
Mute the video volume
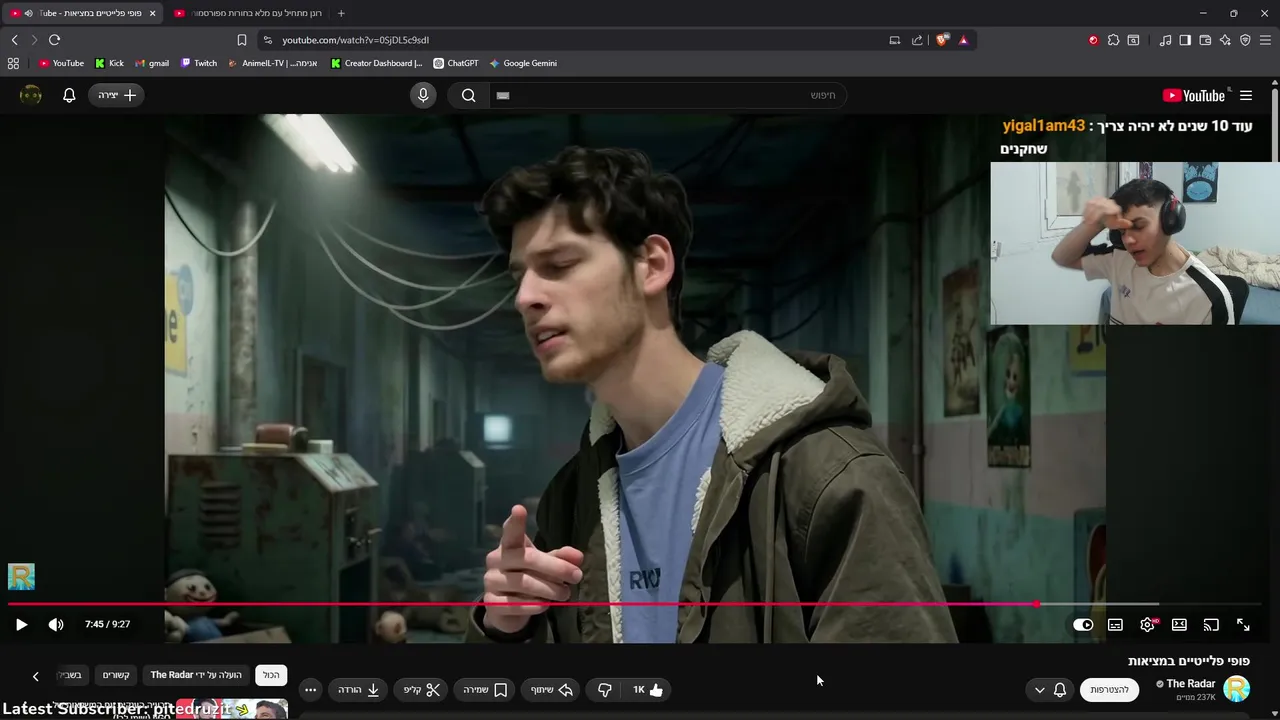56,625
